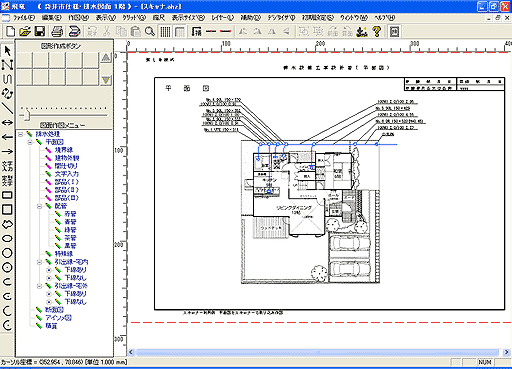The image size is (512, 369).
Task: Open the 作図 menu
Action: click(78, 18)
